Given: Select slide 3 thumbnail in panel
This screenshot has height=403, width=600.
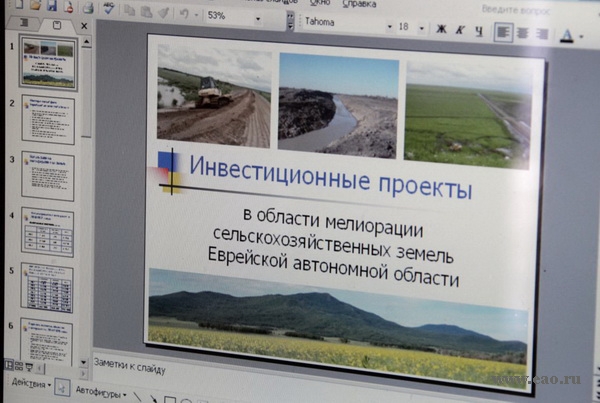Looking at the screenshot, I should 46,178.
